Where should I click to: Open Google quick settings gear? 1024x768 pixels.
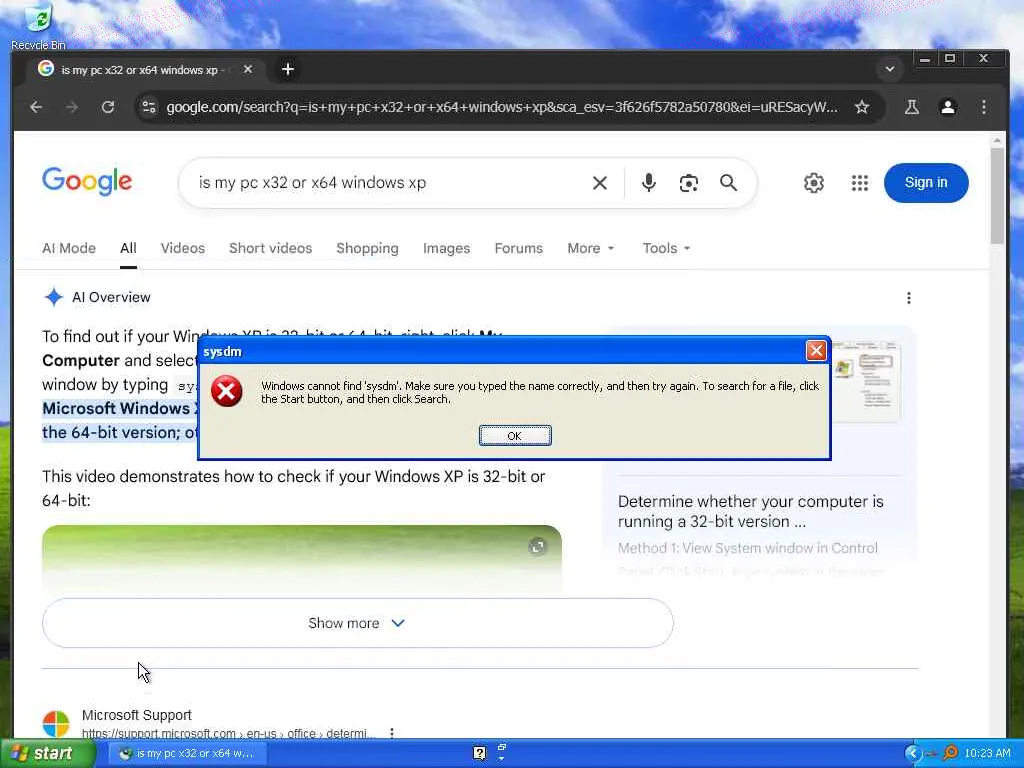(814, 183)
